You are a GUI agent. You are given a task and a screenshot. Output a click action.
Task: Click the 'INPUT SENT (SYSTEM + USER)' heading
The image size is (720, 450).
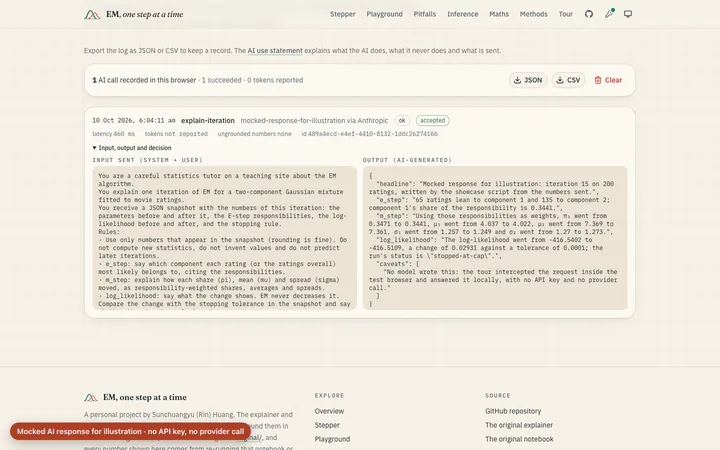pos(147,160)
